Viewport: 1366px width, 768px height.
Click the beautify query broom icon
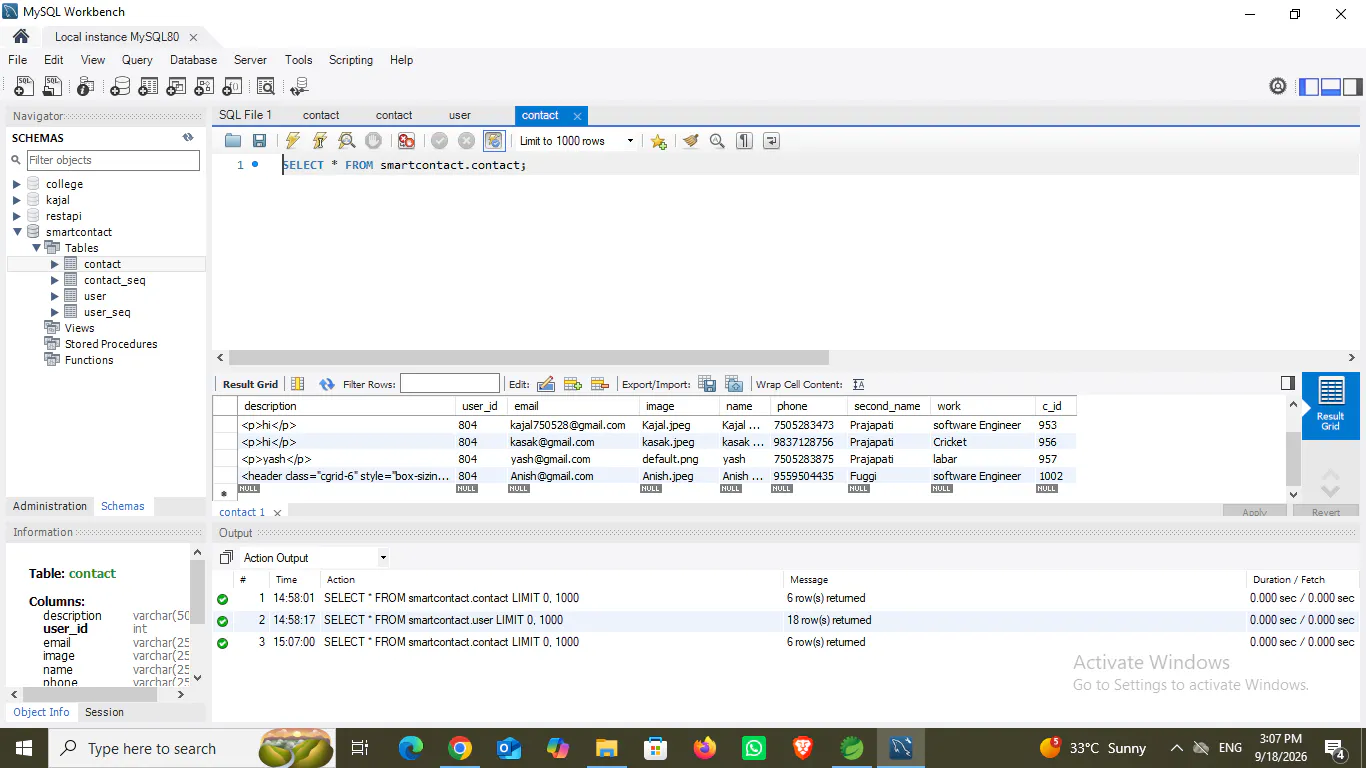point(690,141)
